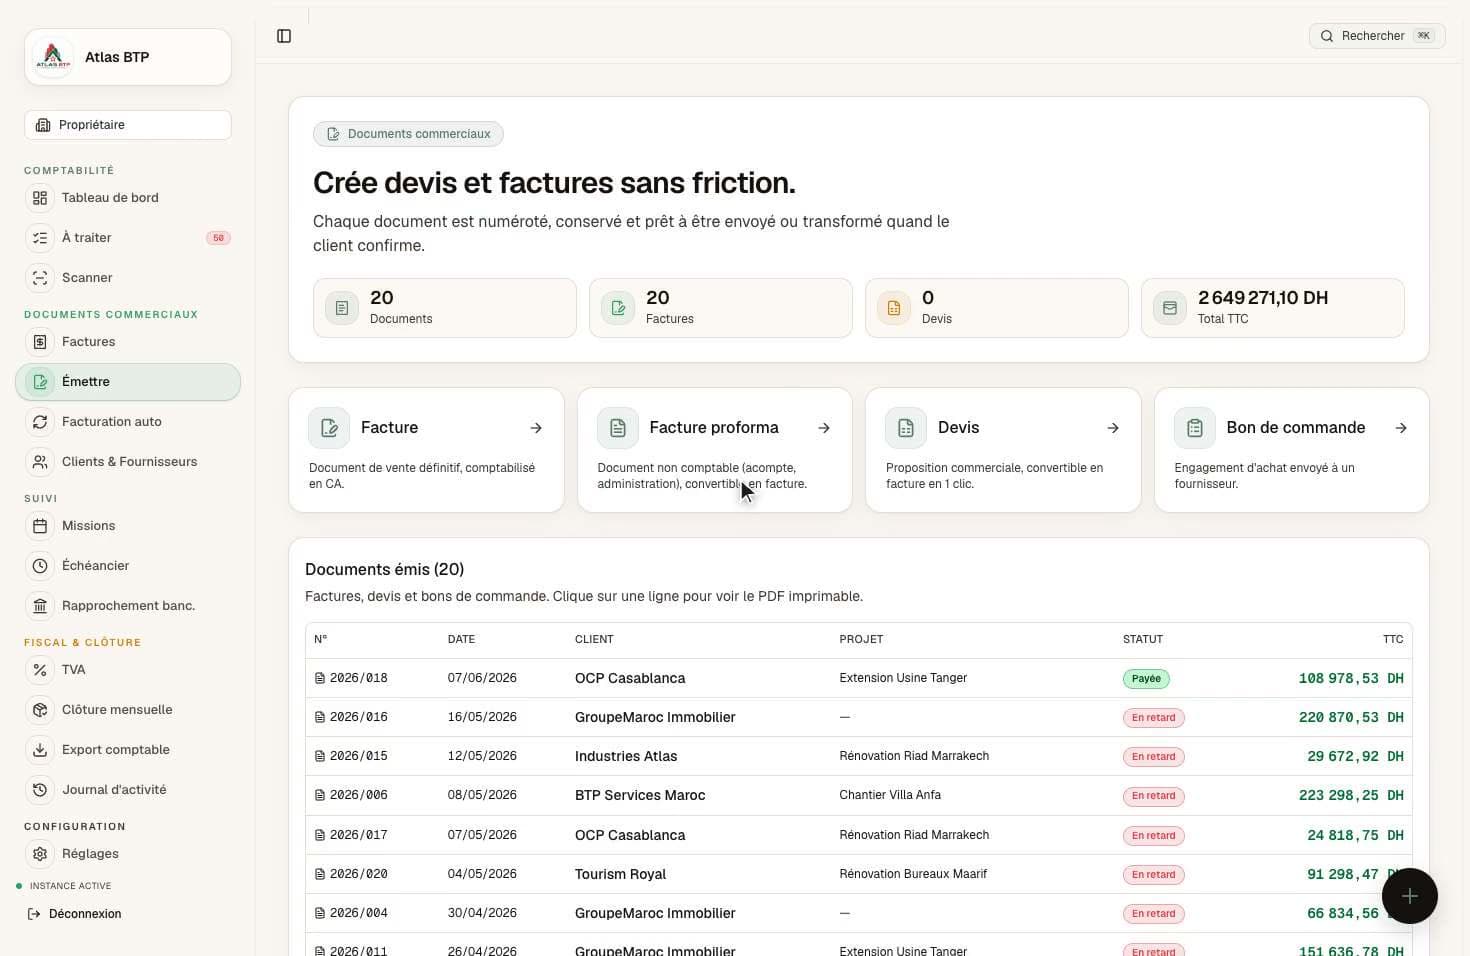The height and width of the screenshot is (956, 1470).
Task: Create a new Facture document
Action: click(426, 450)
